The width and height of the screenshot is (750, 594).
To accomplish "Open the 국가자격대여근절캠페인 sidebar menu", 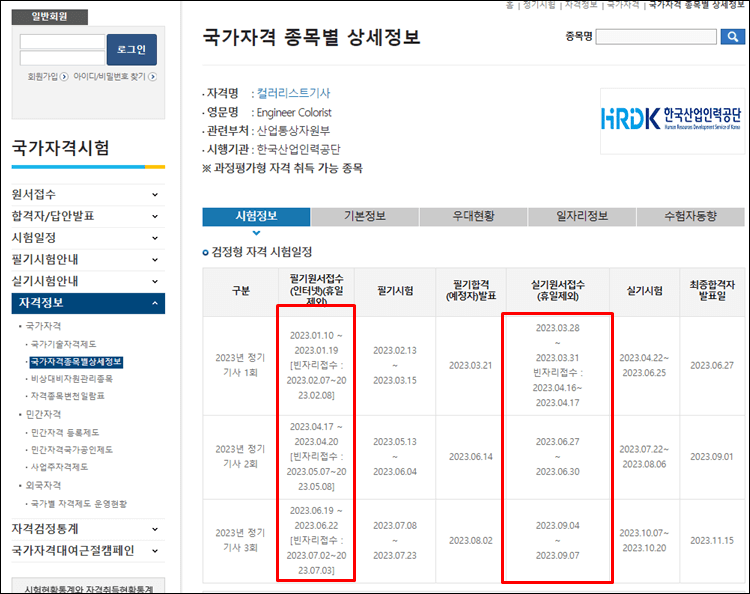I will (88, 551).
